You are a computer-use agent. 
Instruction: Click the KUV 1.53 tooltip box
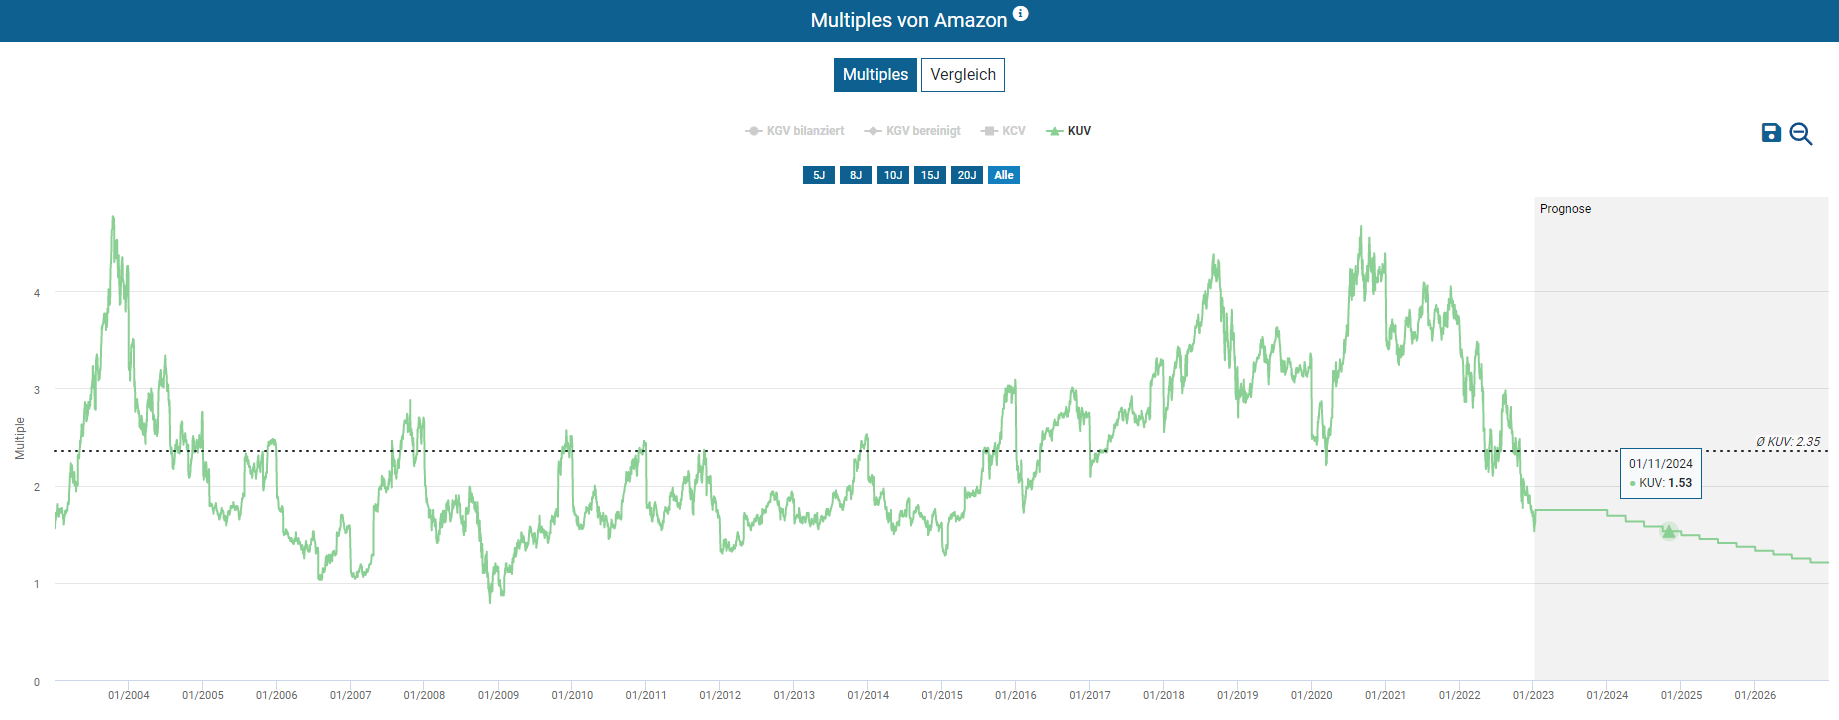point(1660,473)
